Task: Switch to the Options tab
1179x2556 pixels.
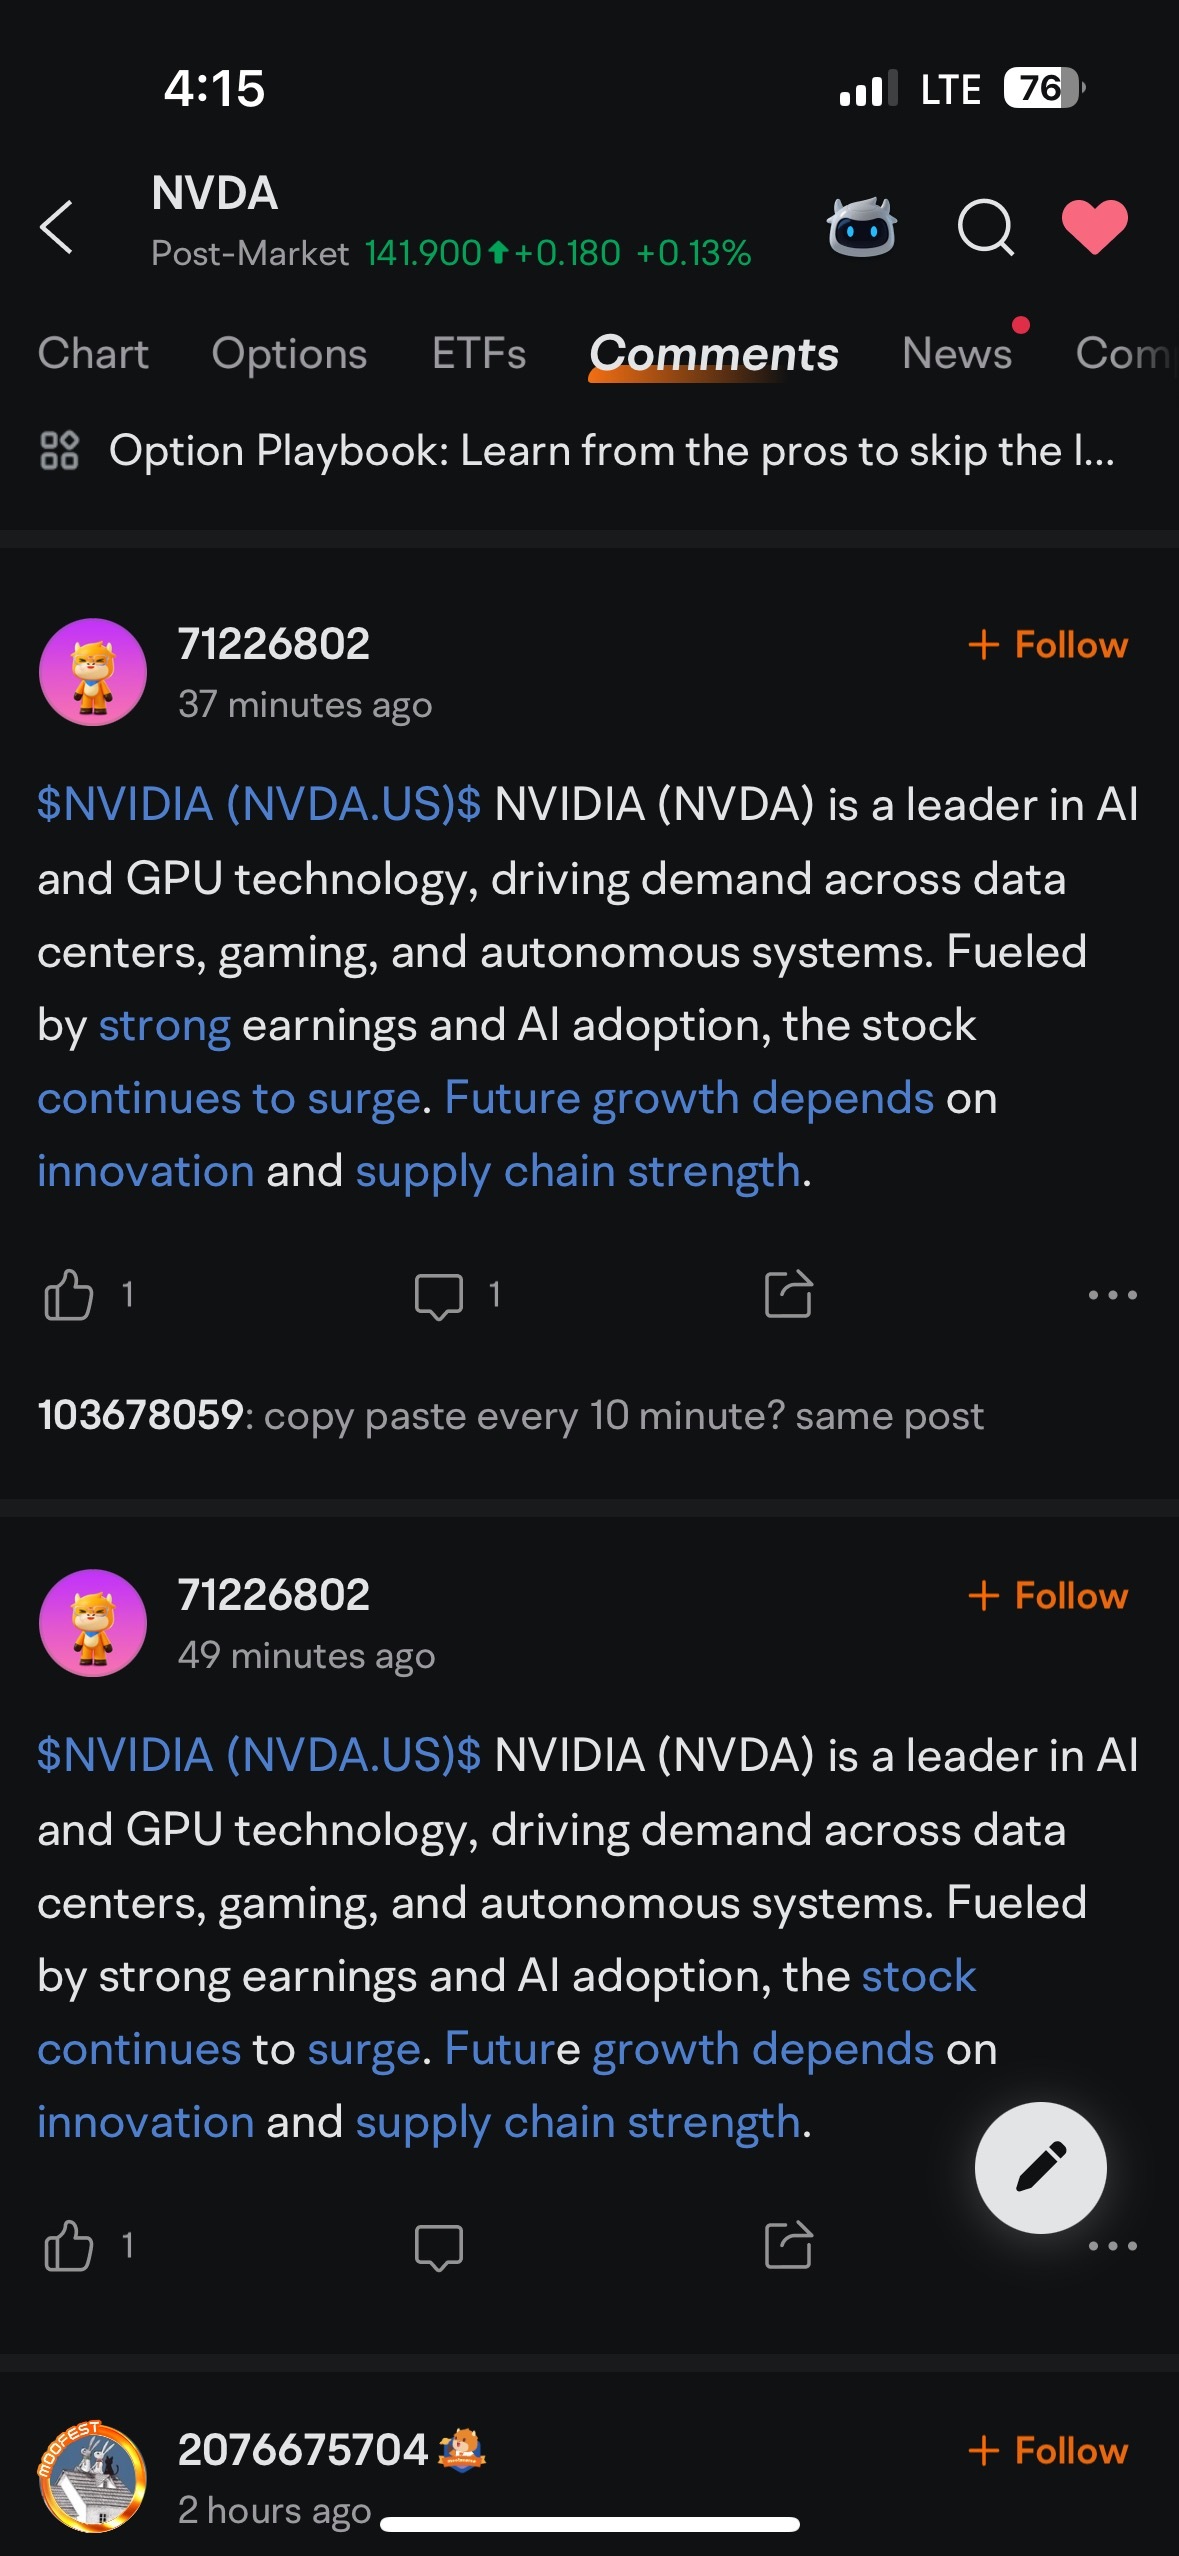Action: (289, 353)
